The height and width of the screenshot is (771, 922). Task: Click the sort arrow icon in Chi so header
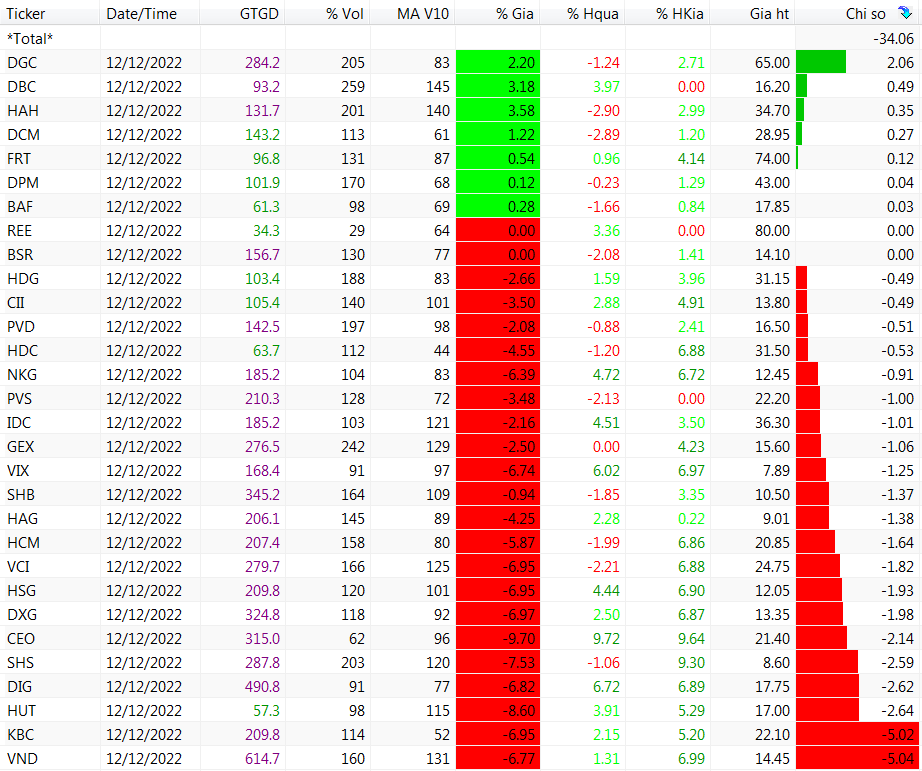tap(905, 12)
